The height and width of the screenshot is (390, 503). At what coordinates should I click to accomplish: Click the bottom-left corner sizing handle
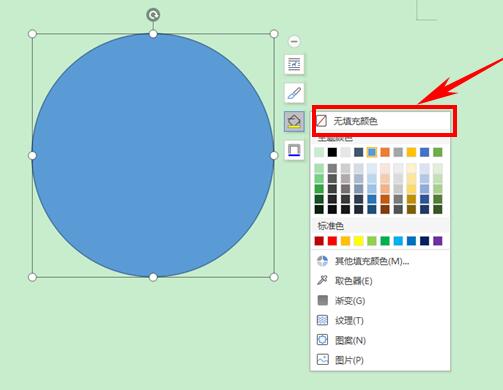coord(32,277)
